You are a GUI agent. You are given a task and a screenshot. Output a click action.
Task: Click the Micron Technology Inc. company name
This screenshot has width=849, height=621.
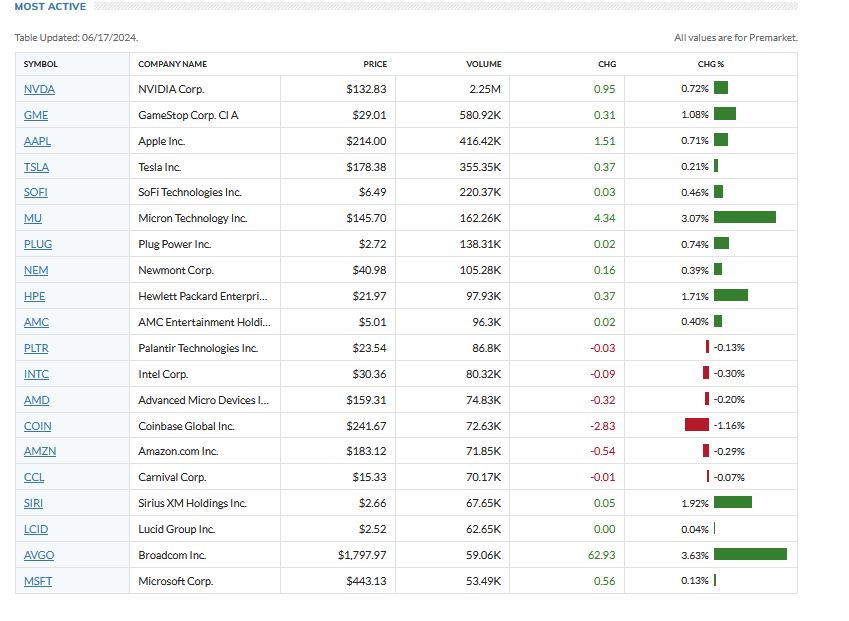tap(192, 218)
